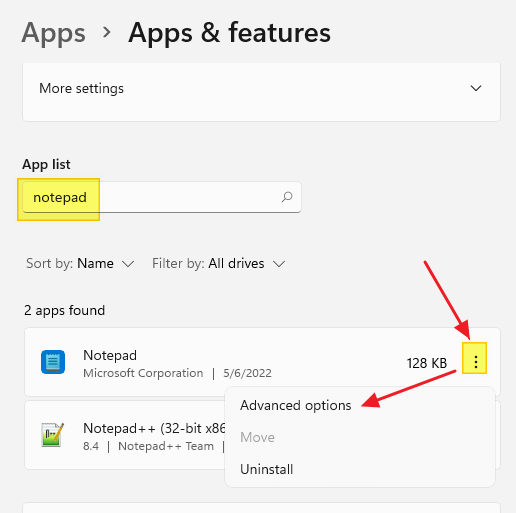This screenshot has height=513, width=516.
Task: Click the App list heading
Action: [46, 164]
